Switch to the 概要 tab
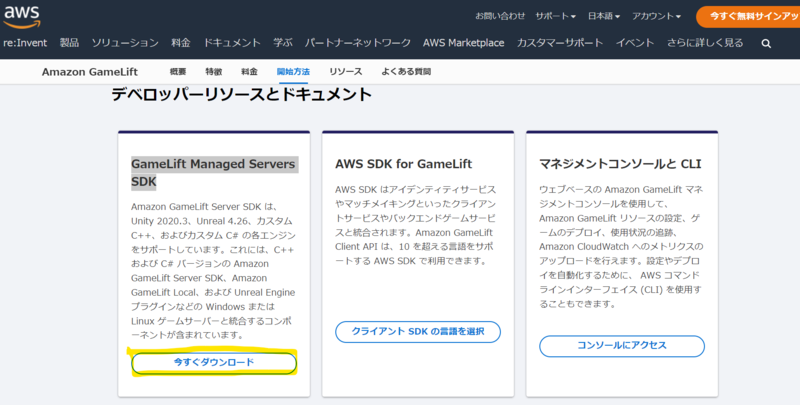This screenshot has height=405, width=800. 178,72
